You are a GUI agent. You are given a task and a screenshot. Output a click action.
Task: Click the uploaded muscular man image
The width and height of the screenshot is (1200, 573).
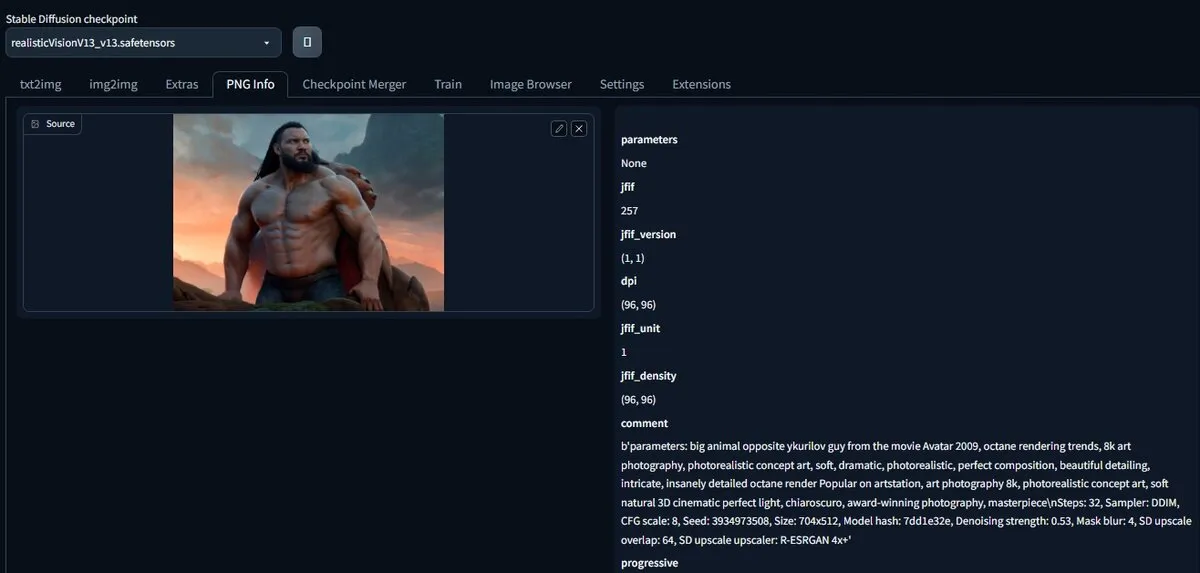(308, 211)
